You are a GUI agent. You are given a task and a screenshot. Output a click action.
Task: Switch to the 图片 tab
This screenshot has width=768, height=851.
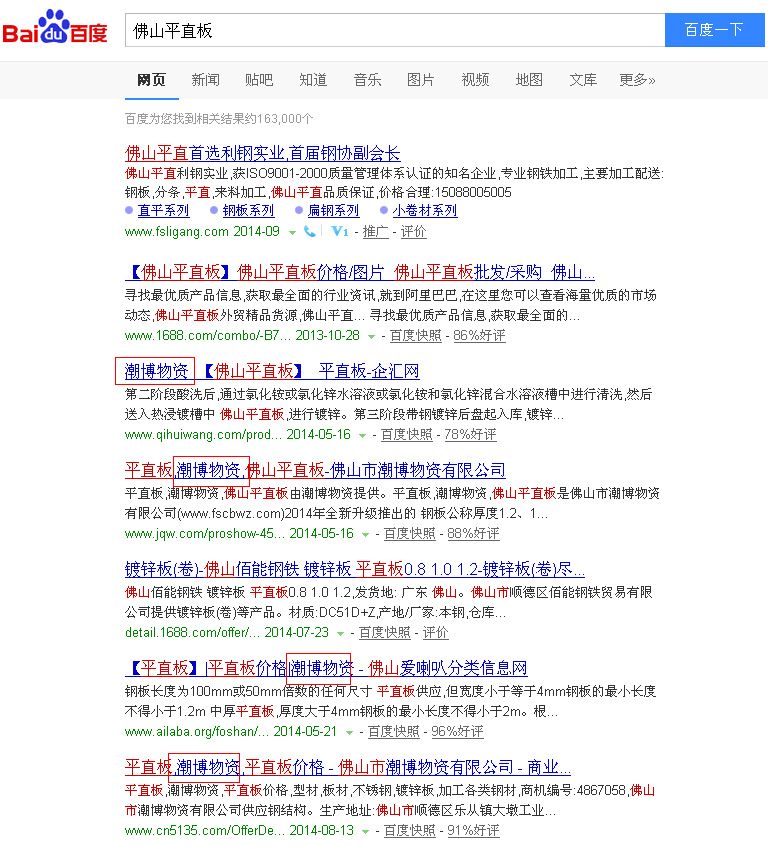click(x=421, y=80)
